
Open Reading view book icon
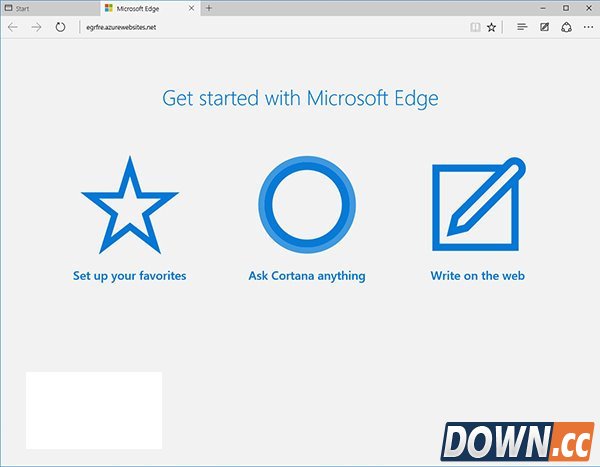point(475,27)
